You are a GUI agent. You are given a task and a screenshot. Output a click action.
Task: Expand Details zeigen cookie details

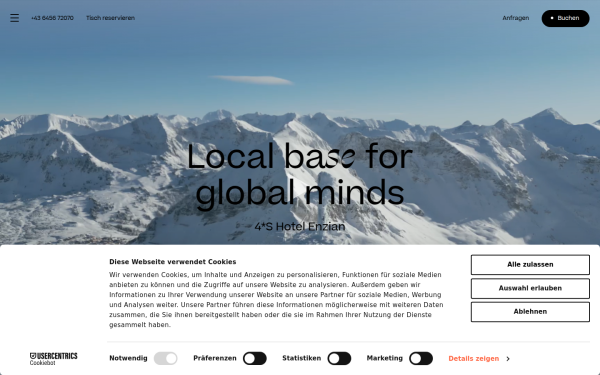[479, 359]
